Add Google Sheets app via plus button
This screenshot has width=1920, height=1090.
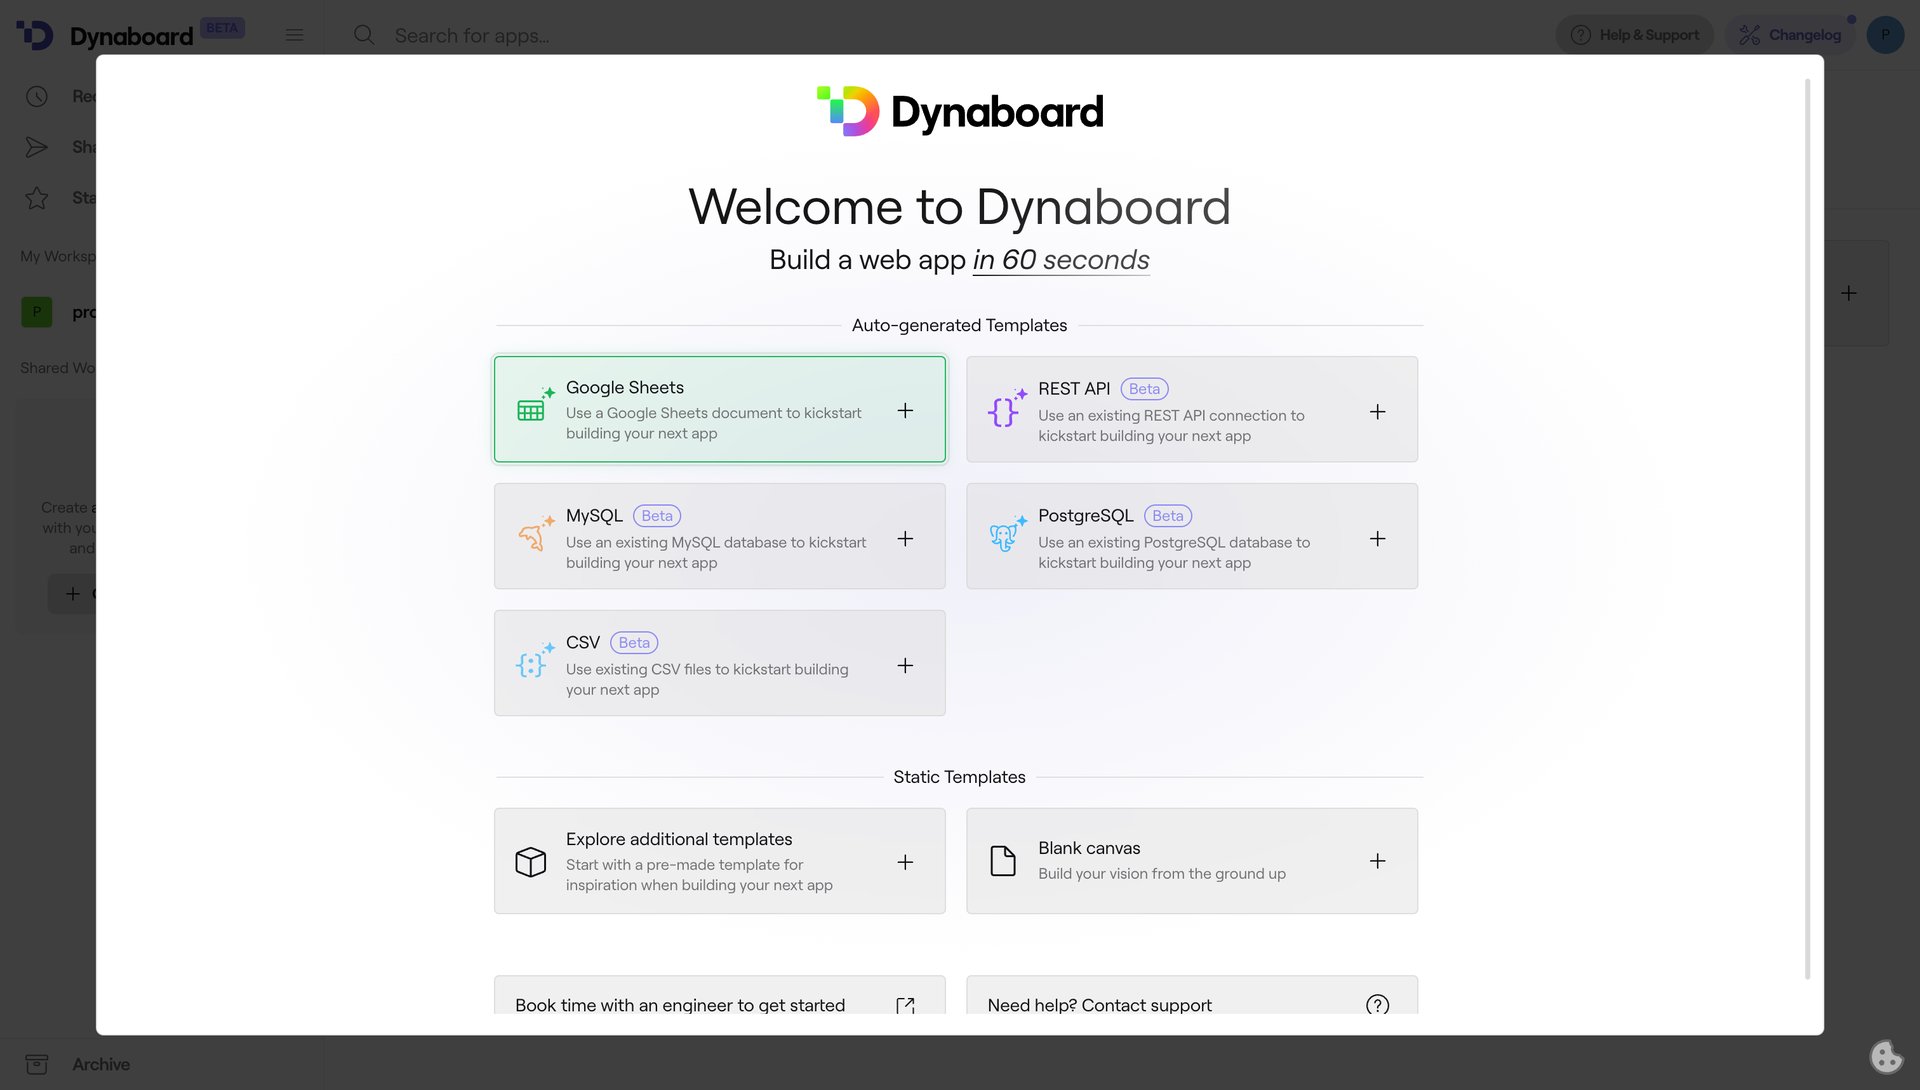point(905,410)
